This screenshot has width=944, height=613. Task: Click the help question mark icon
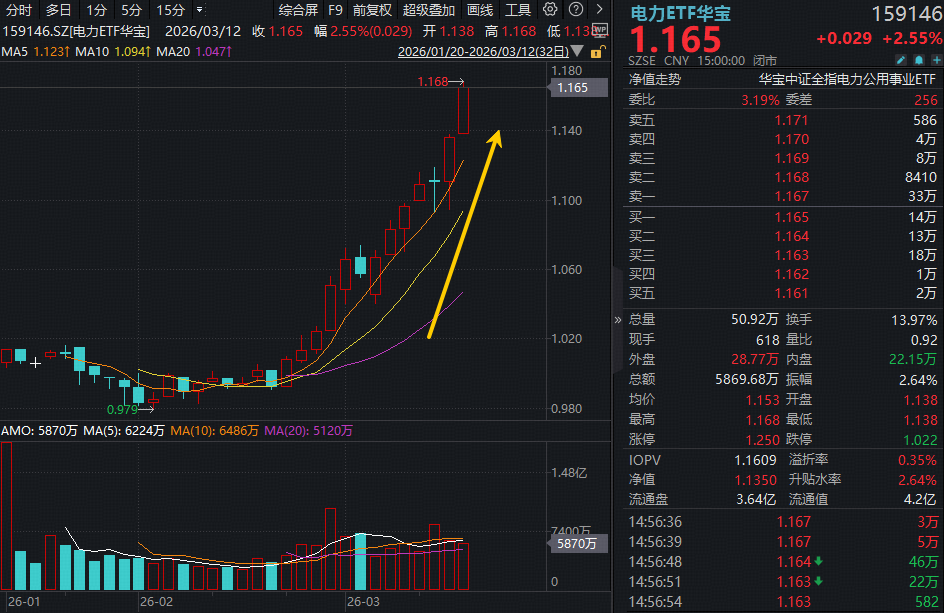[x=575, y=9]
